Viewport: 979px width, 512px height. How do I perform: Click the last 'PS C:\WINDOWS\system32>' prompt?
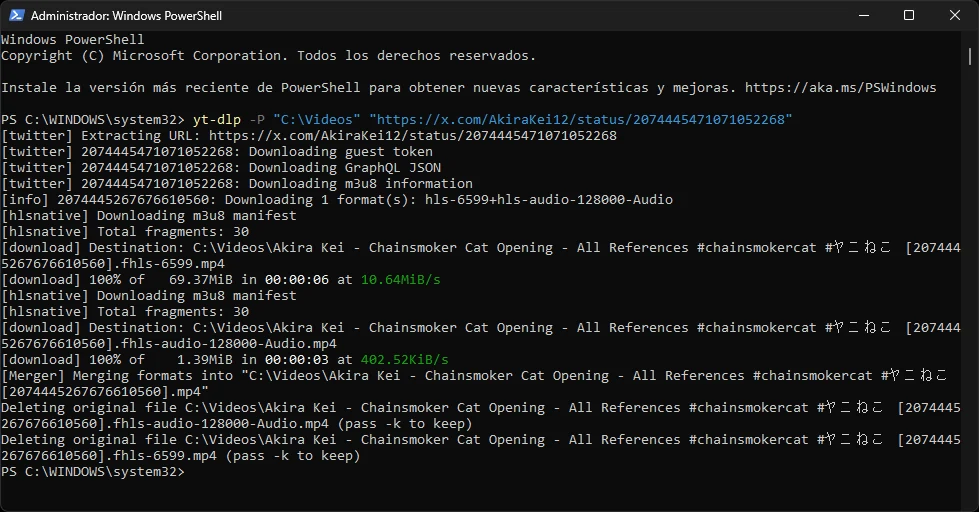pos(93,472)
